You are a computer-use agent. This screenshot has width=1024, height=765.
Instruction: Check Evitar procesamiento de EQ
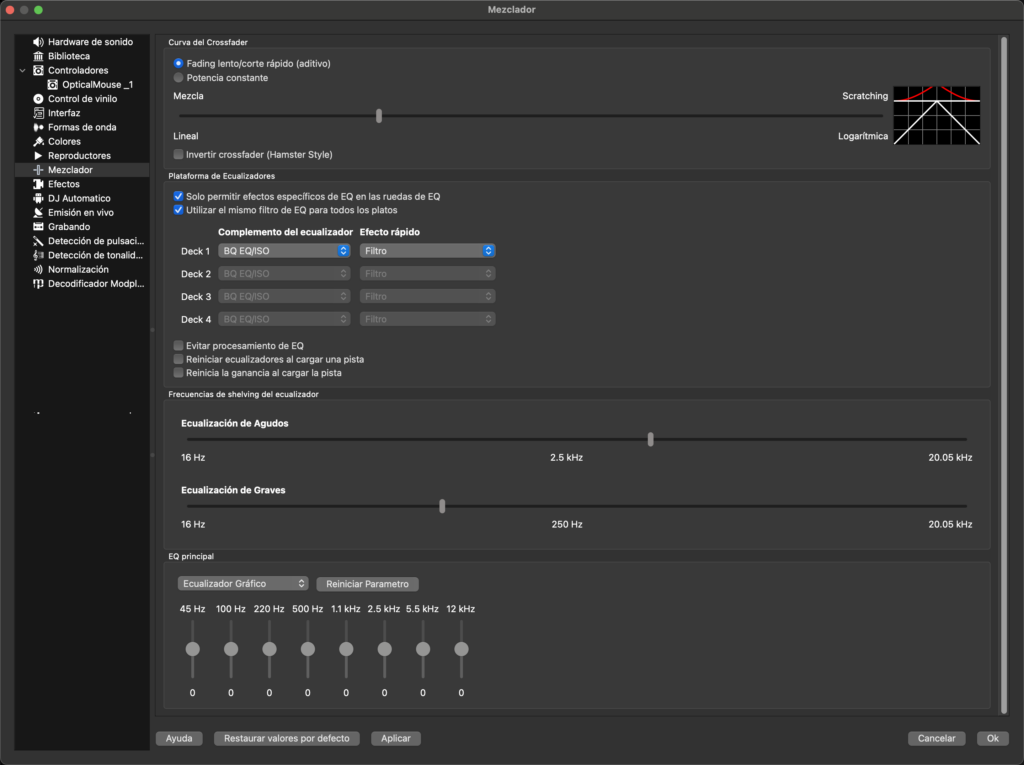pyautogui.click(x=178, y=346)
